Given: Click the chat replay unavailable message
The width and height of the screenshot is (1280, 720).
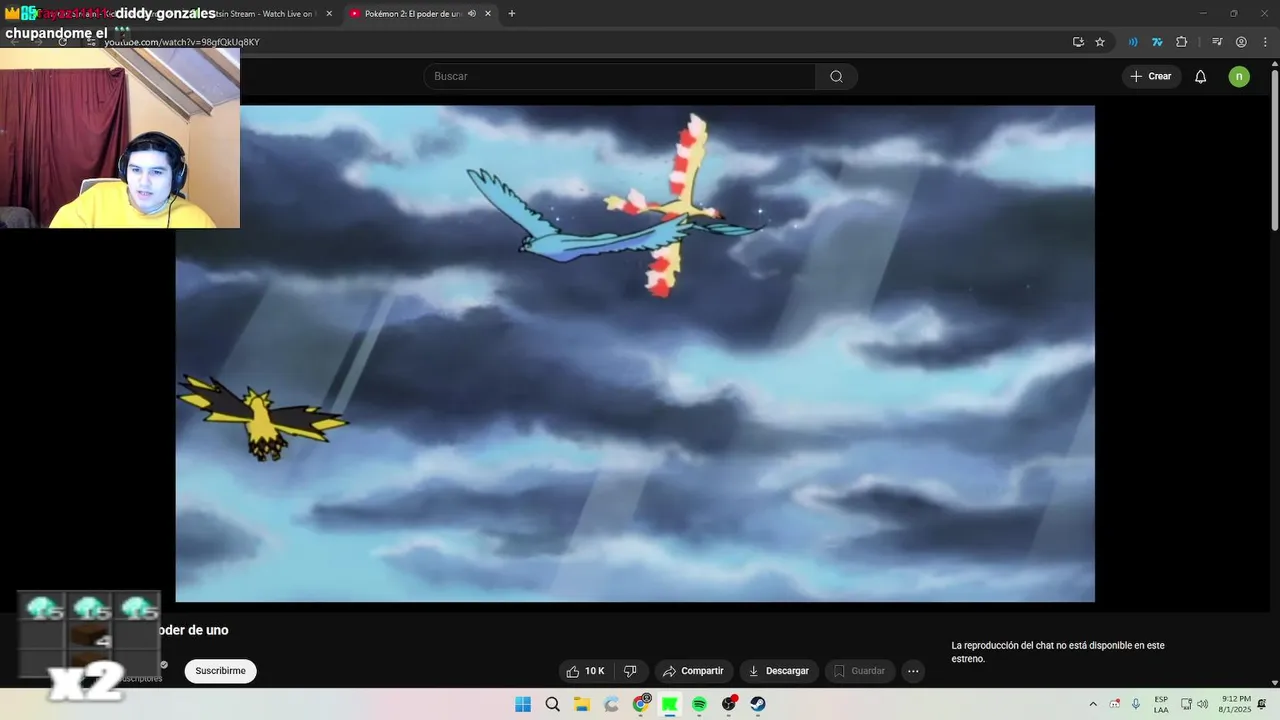Looking at the screenshot, I should [x=1058, y=652].
